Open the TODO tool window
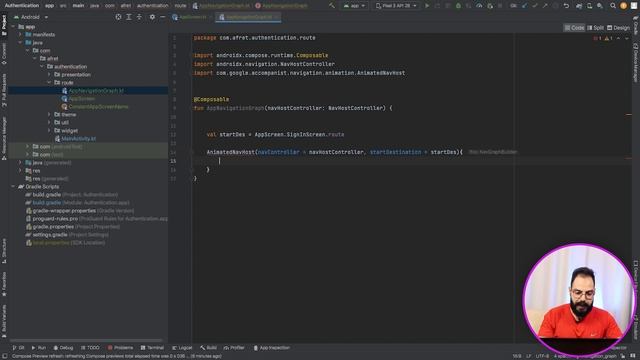The width and height of the screenshot is (640, 360). tap(90, 348)
